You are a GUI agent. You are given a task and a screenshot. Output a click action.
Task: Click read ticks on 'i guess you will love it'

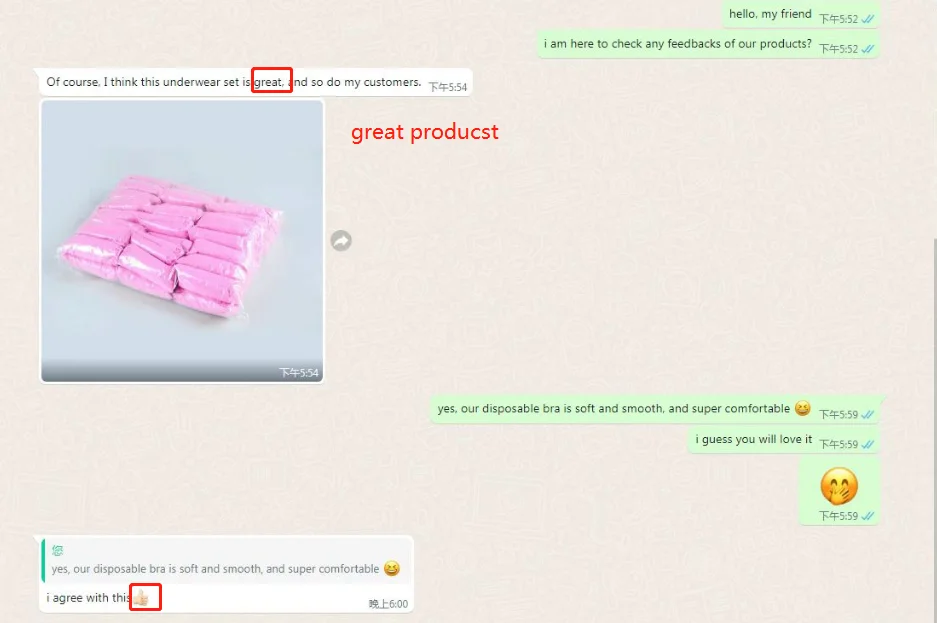(868, 444)
